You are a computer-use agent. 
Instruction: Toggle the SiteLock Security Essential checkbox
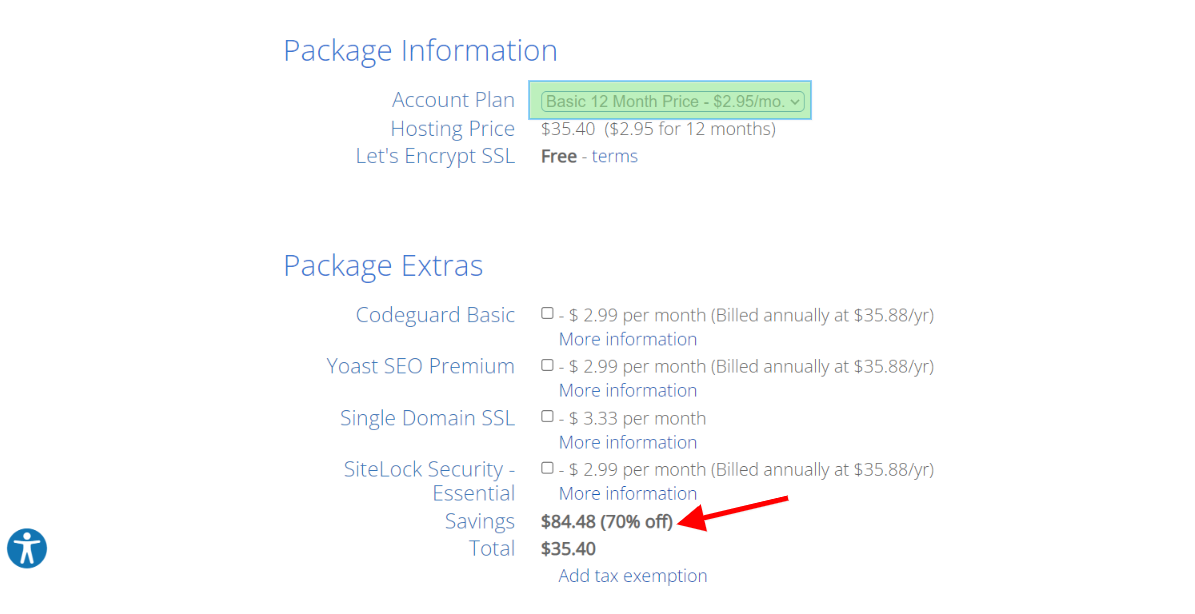click(x=547, y=468)
